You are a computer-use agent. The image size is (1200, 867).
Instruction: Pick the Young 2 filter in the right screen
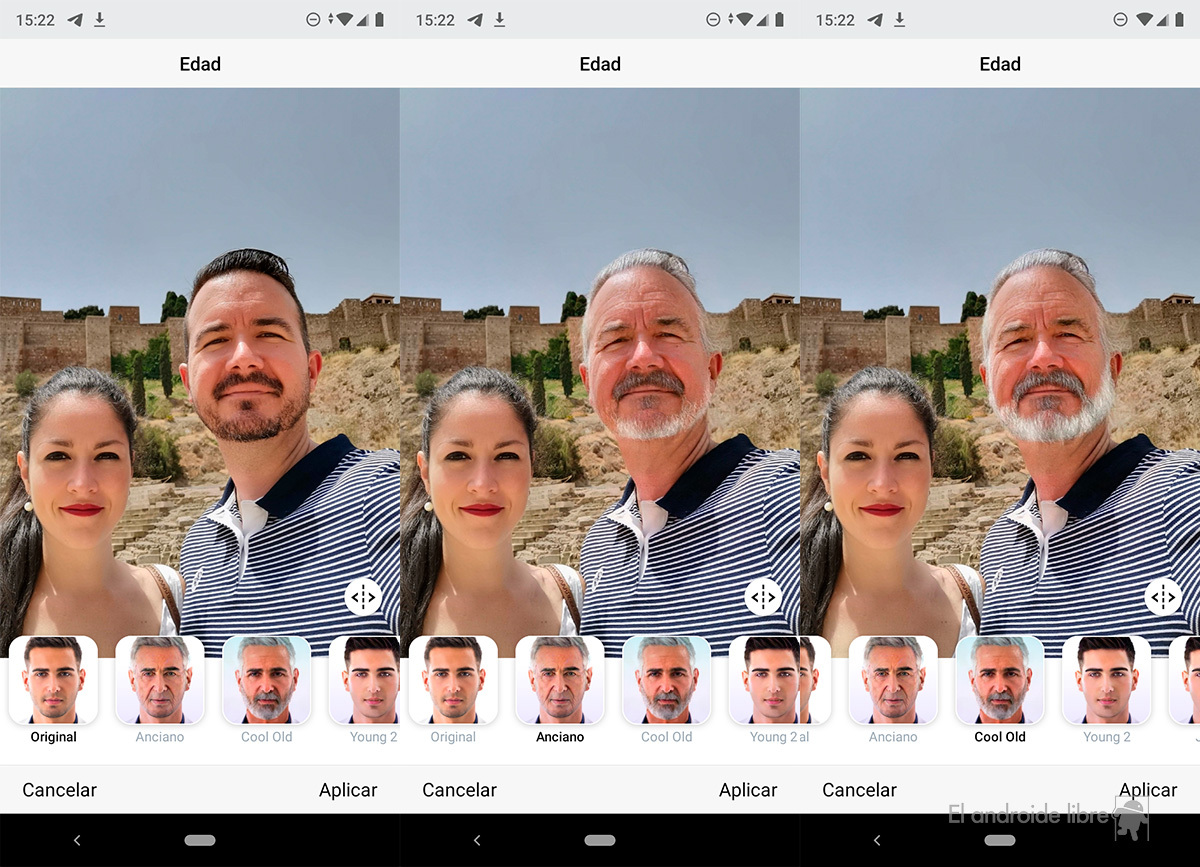(x=1106, y=680)
